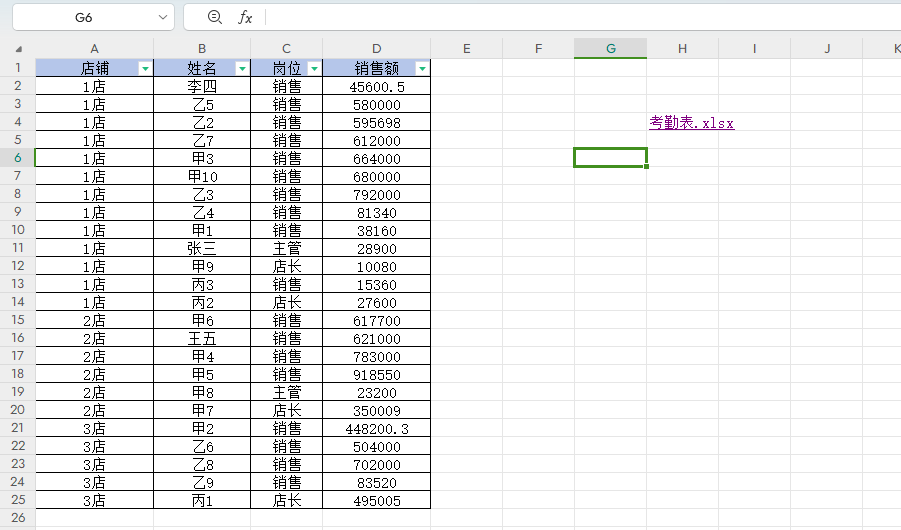Select the name cell 甲8
The image size is (901, 530).
click(202, 392)
